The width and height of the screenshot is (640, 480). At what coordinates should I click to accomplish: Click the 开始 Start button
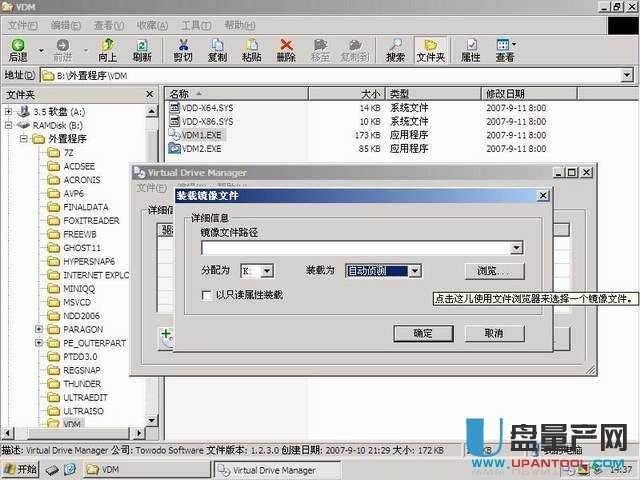point(20,469)
